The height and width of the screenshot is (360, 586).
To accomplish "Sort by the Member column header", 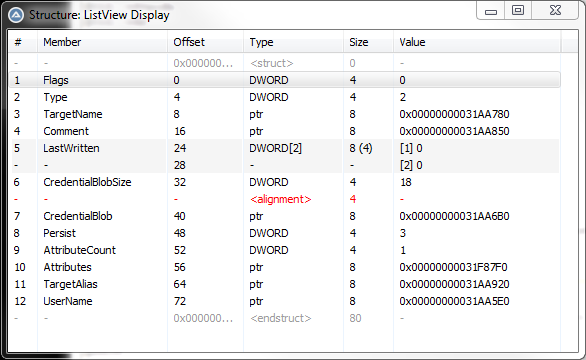I will point(102,42).
